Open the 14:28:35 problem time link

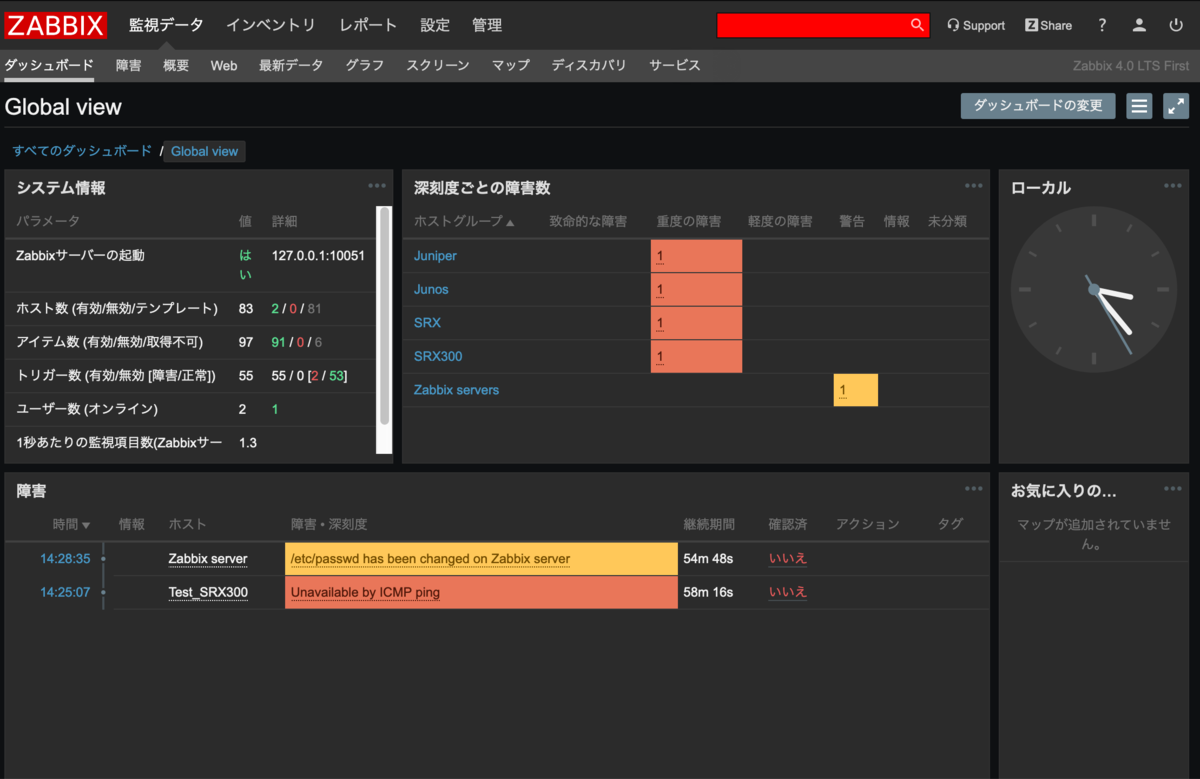tap(65, 559)
